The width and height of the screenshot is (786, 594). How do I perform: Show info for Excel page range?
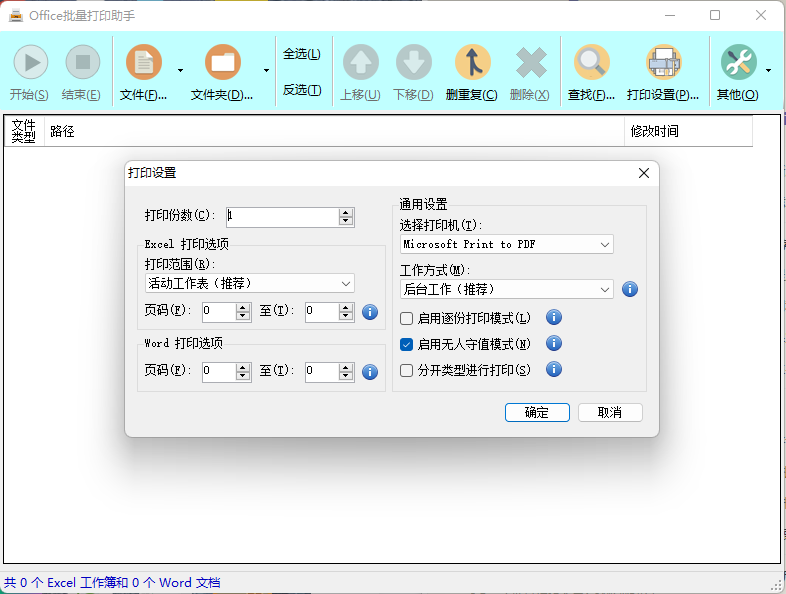click(x=370, y=312)
